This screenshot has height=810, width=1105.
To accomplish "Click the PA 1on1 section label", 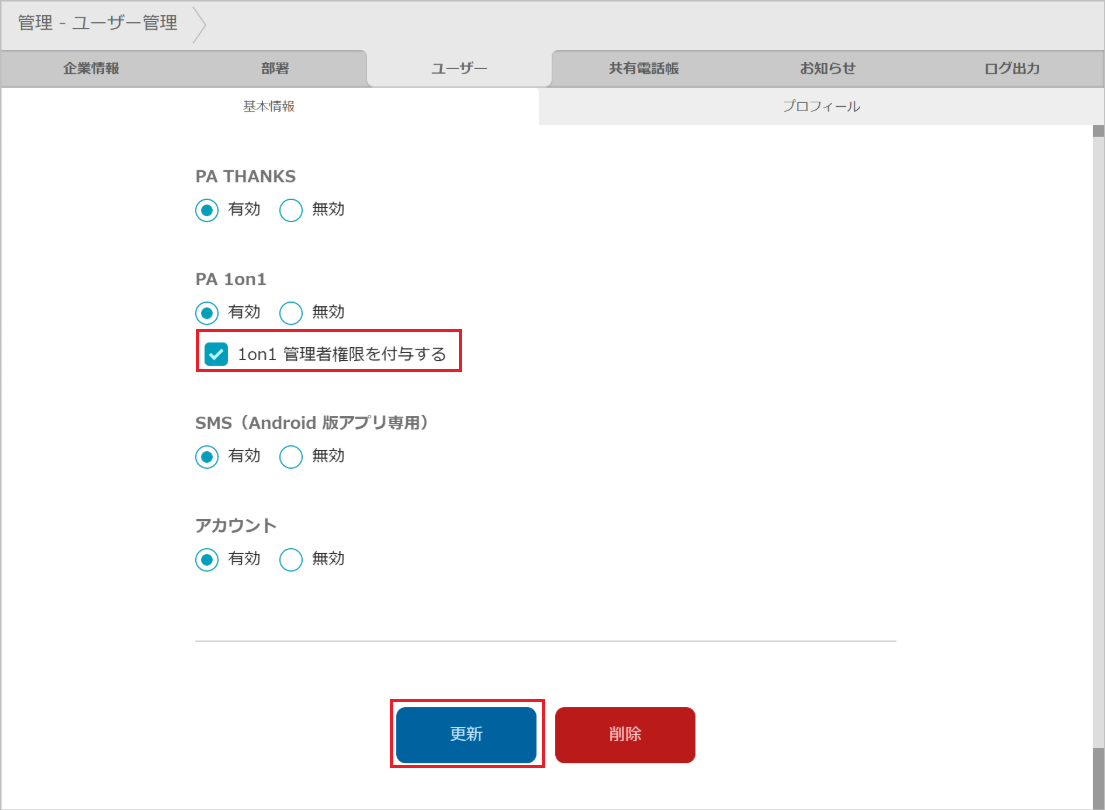I will pyautogui.click(x=230, y=279).
